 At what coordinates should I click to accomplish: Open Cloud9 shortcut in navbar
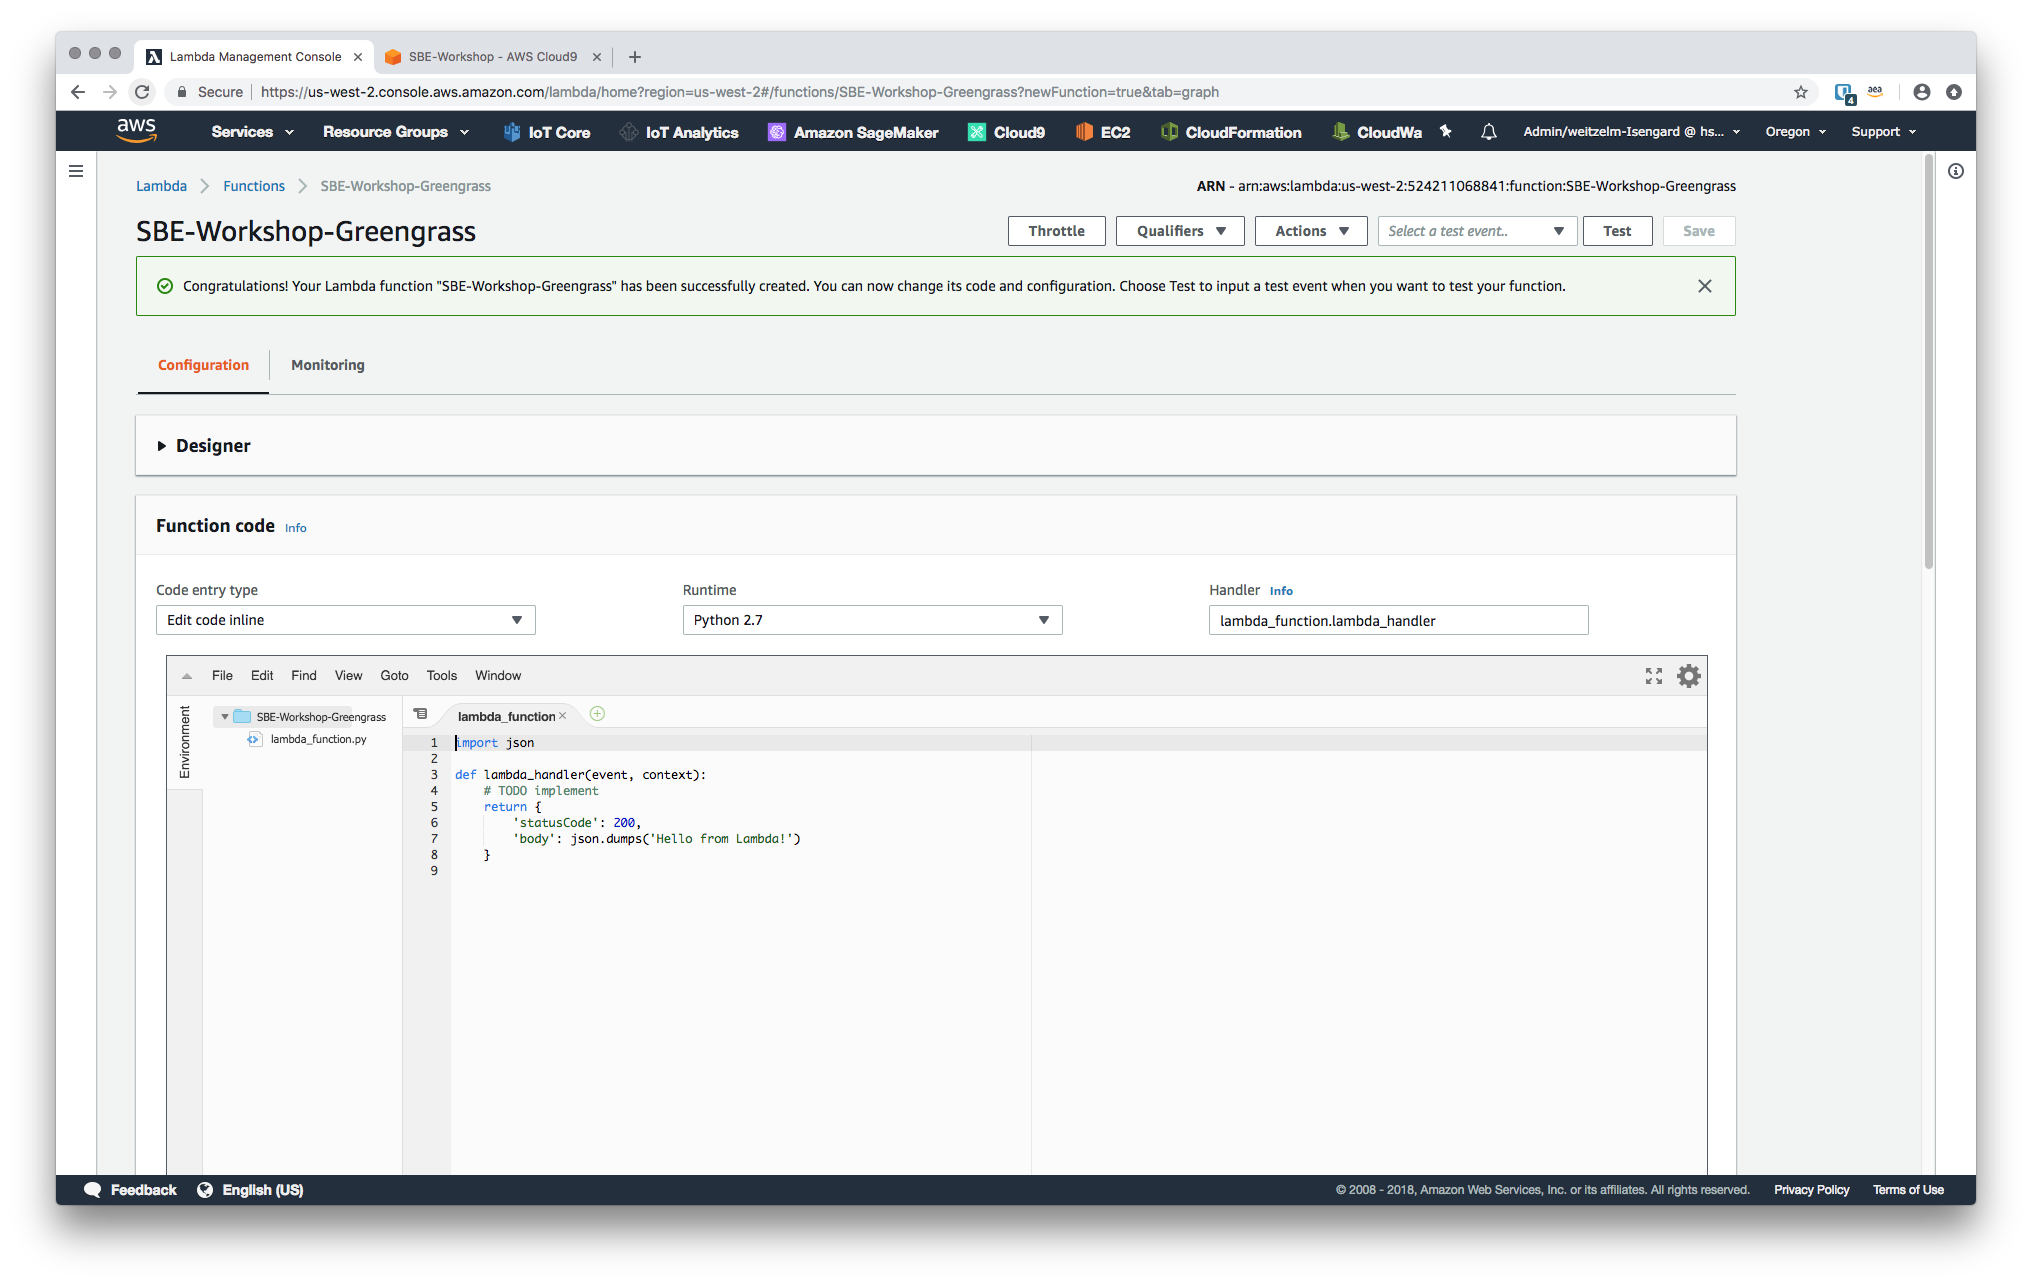click(1007, 132)
